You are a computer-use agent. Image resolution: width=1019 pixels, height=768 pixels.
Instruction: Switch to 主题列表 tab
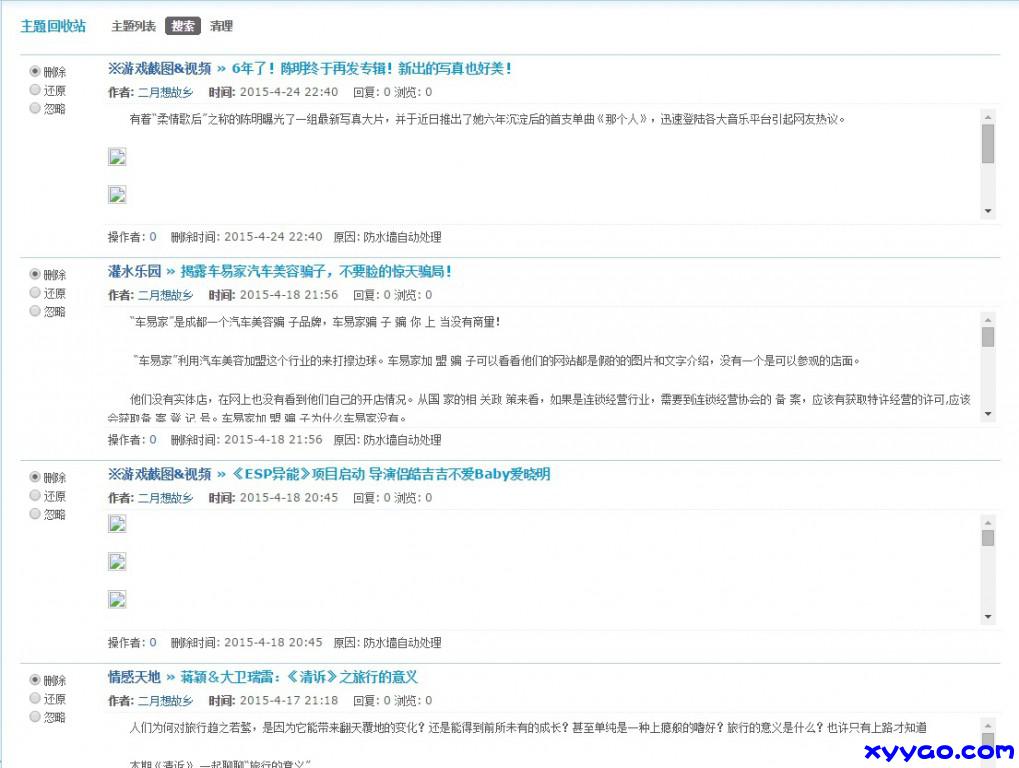click(133, 26)
